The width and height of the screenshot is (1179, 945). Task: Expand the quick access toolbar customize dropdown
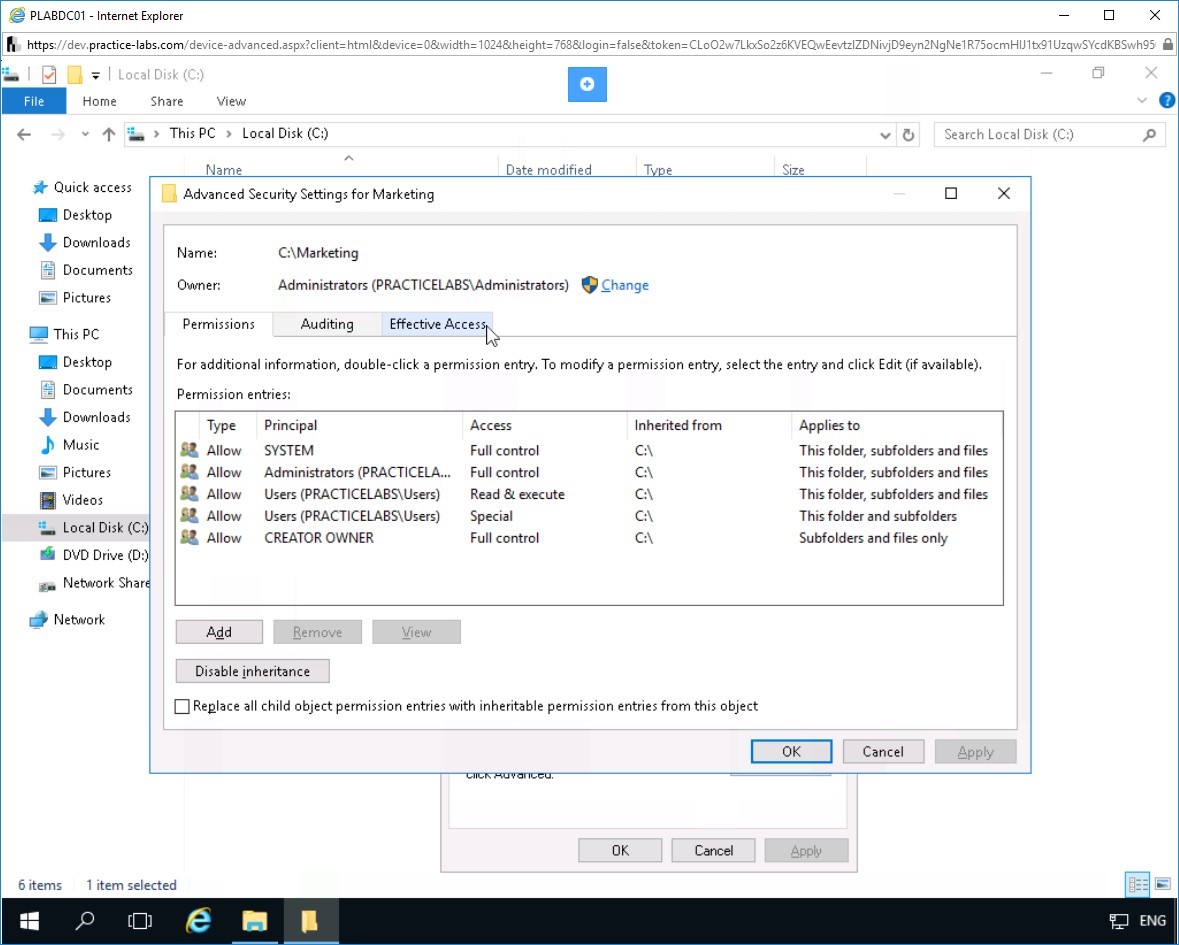pos(95,75)
